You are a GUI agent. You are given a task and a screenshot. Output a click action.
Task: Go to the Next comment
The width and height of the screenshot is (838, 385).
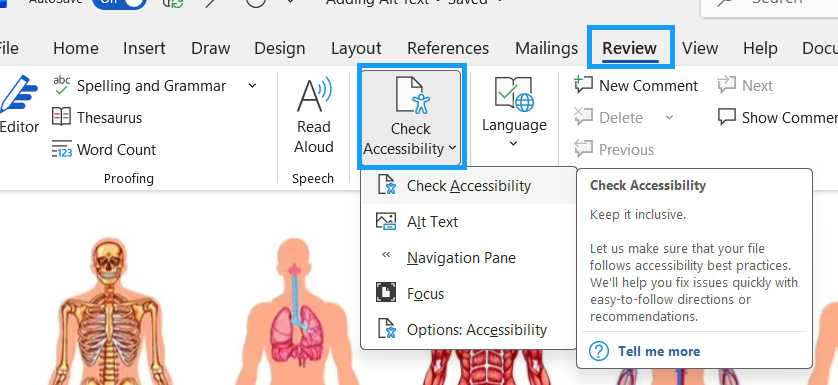[746, 86]
